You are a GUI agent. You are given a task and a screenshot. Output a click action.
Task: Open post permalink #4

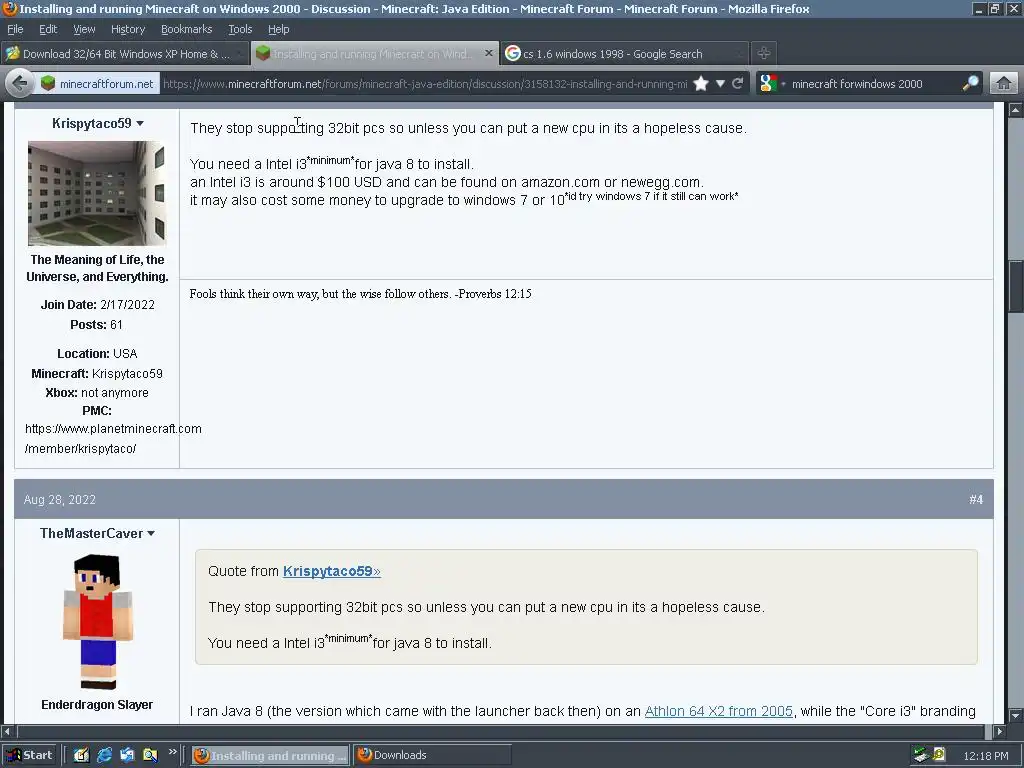coord(976,499)
